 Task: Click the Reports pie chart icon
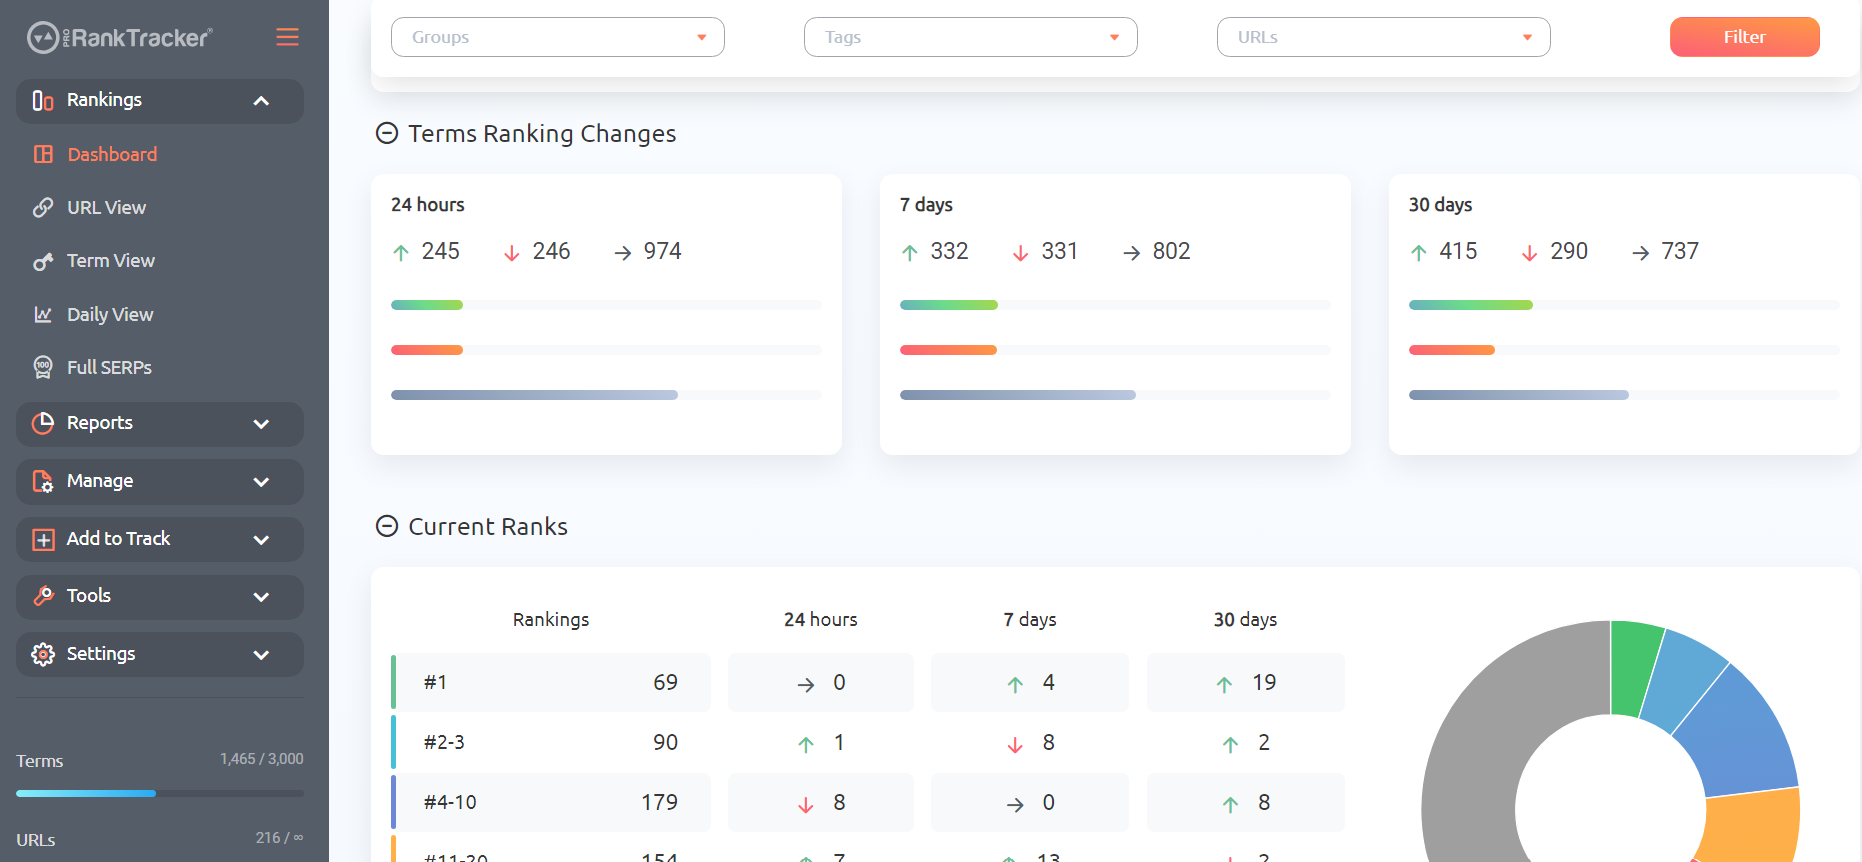click(43, 423)
